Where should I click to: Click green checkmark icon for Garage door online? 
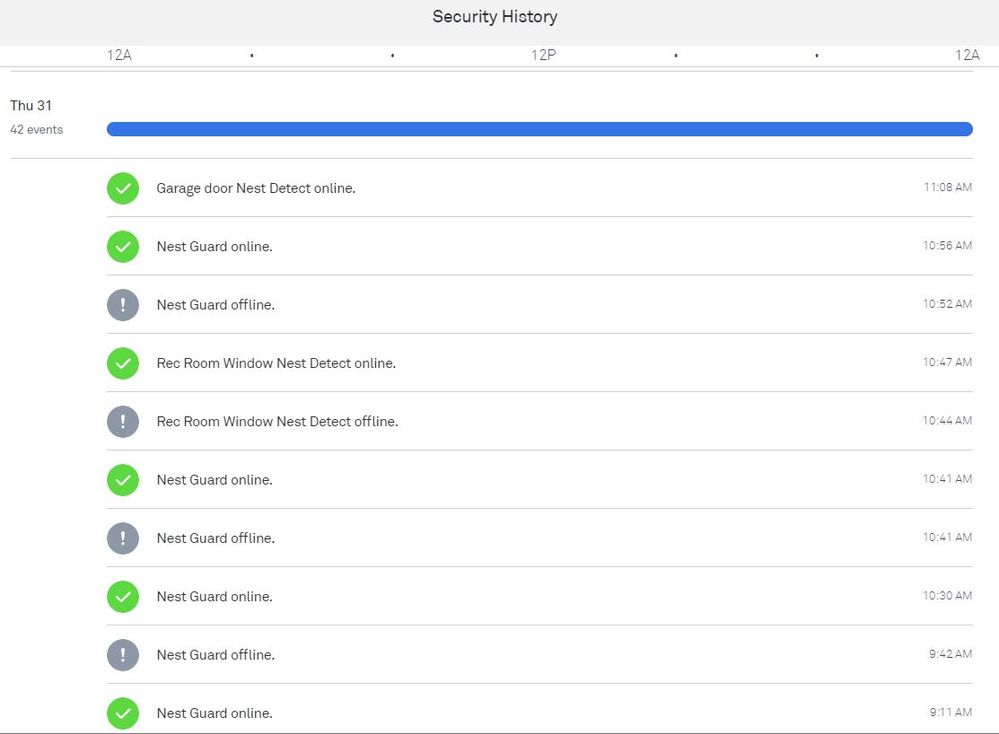coord(123,188)
